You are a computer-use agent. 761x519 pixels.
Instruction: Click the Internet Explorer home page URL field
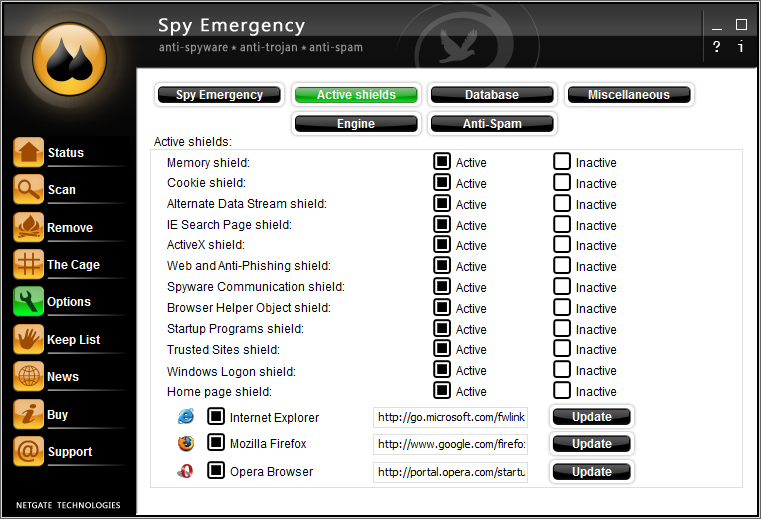click(x=450, y=417)
